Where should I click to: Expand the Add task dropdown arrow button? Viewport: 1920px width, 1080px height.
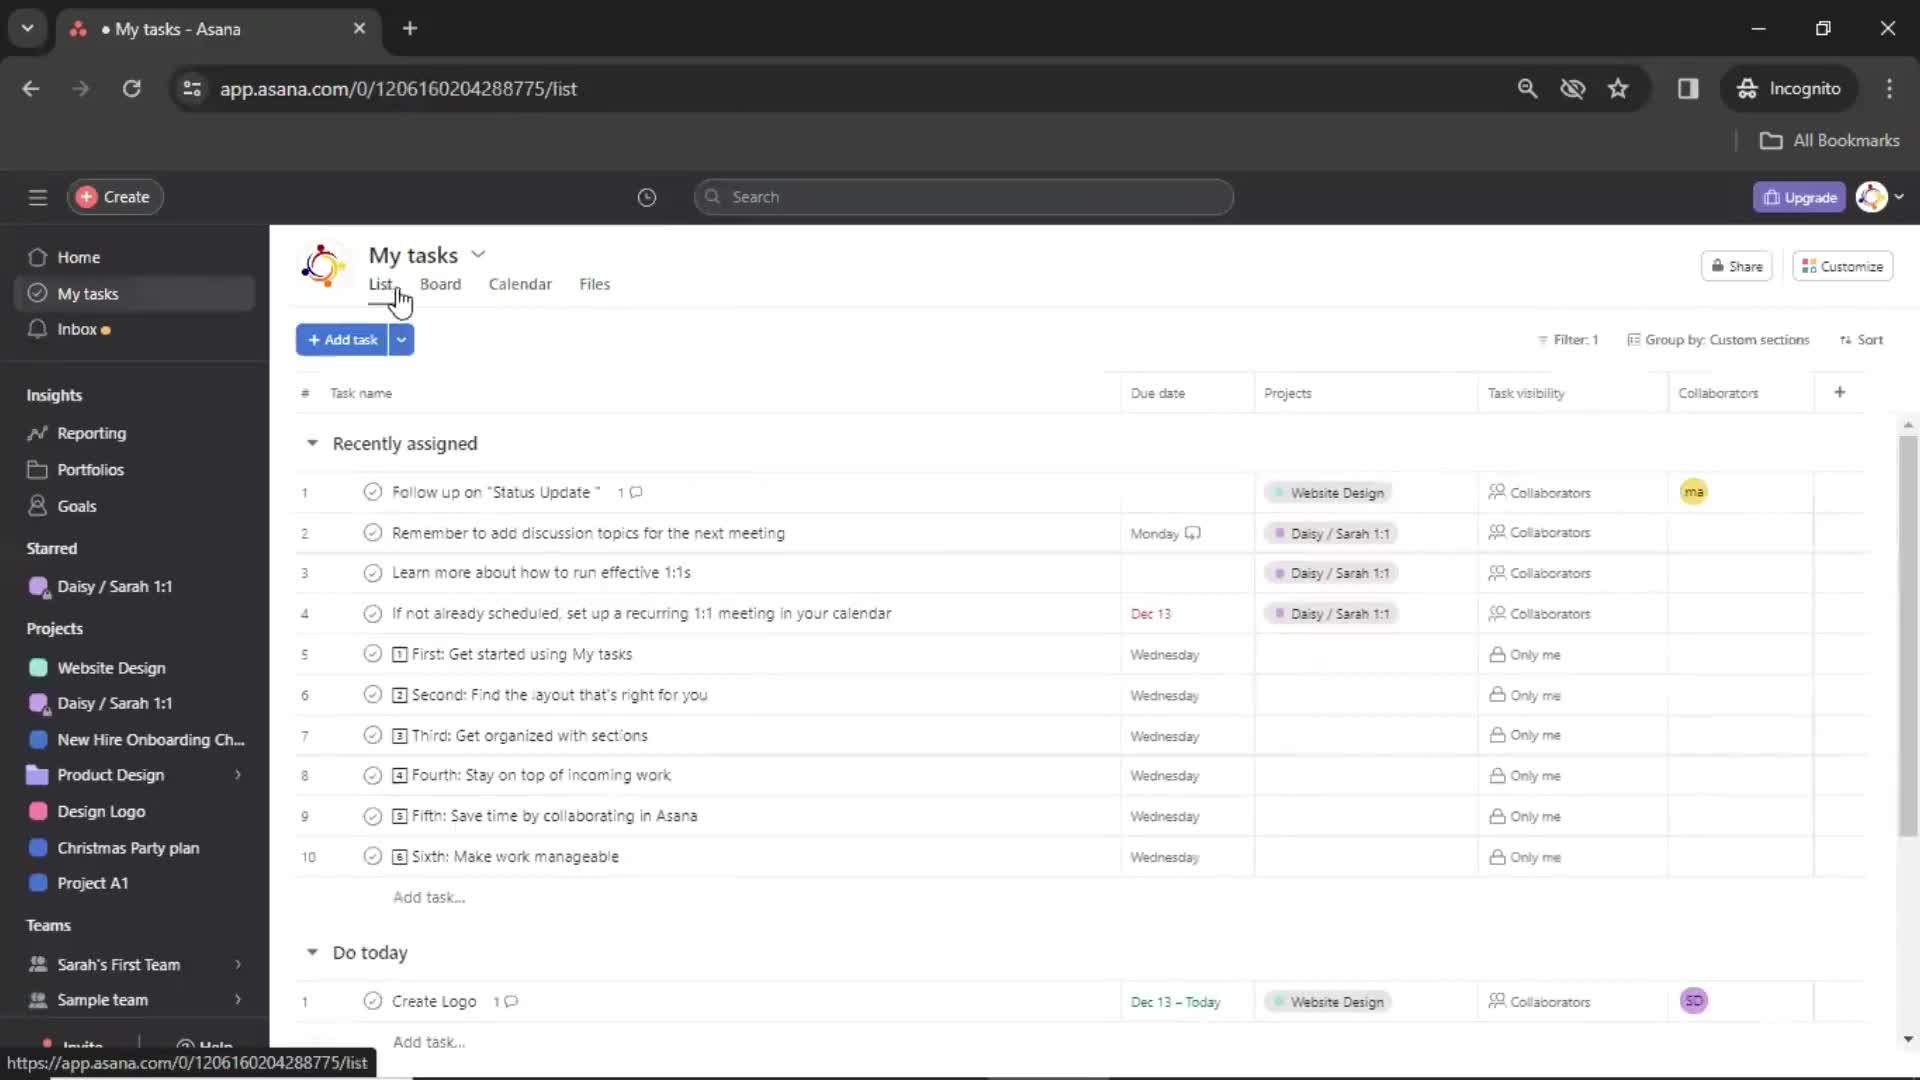tap(401, 339)
